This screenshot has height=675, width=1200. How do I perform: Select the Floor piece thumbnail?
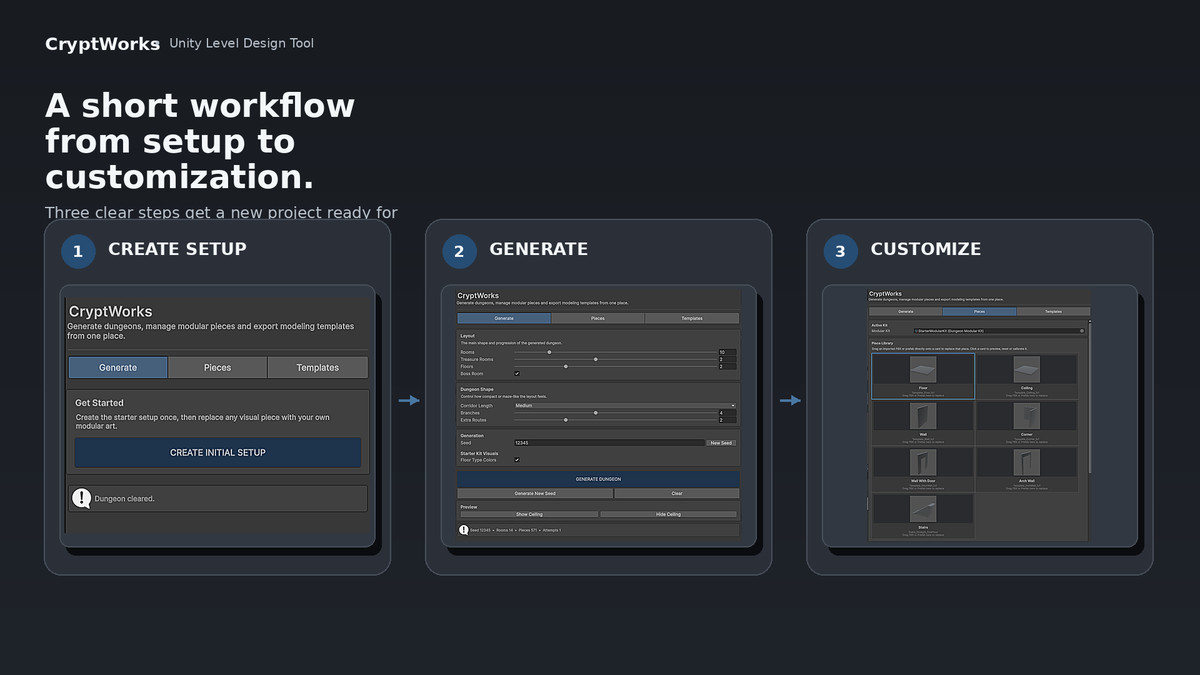click(x=923, y=369)
